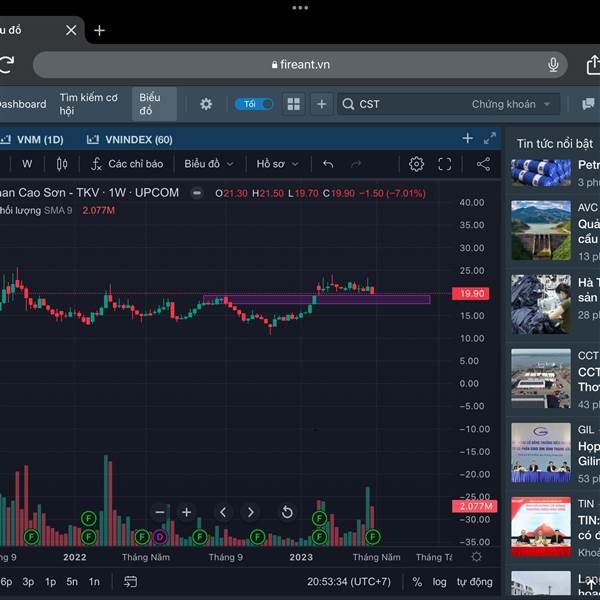Toggle the Tối dark mode switch
The height and width of the screenshot is (600, 600).
point(254,104)
